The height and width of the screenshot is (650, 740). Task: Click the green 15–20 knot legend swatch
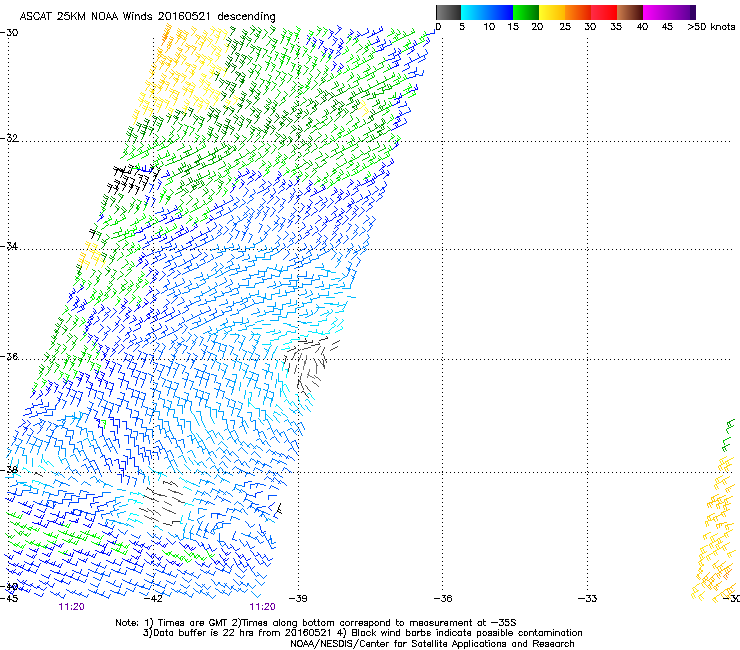(x=526, y=12)
